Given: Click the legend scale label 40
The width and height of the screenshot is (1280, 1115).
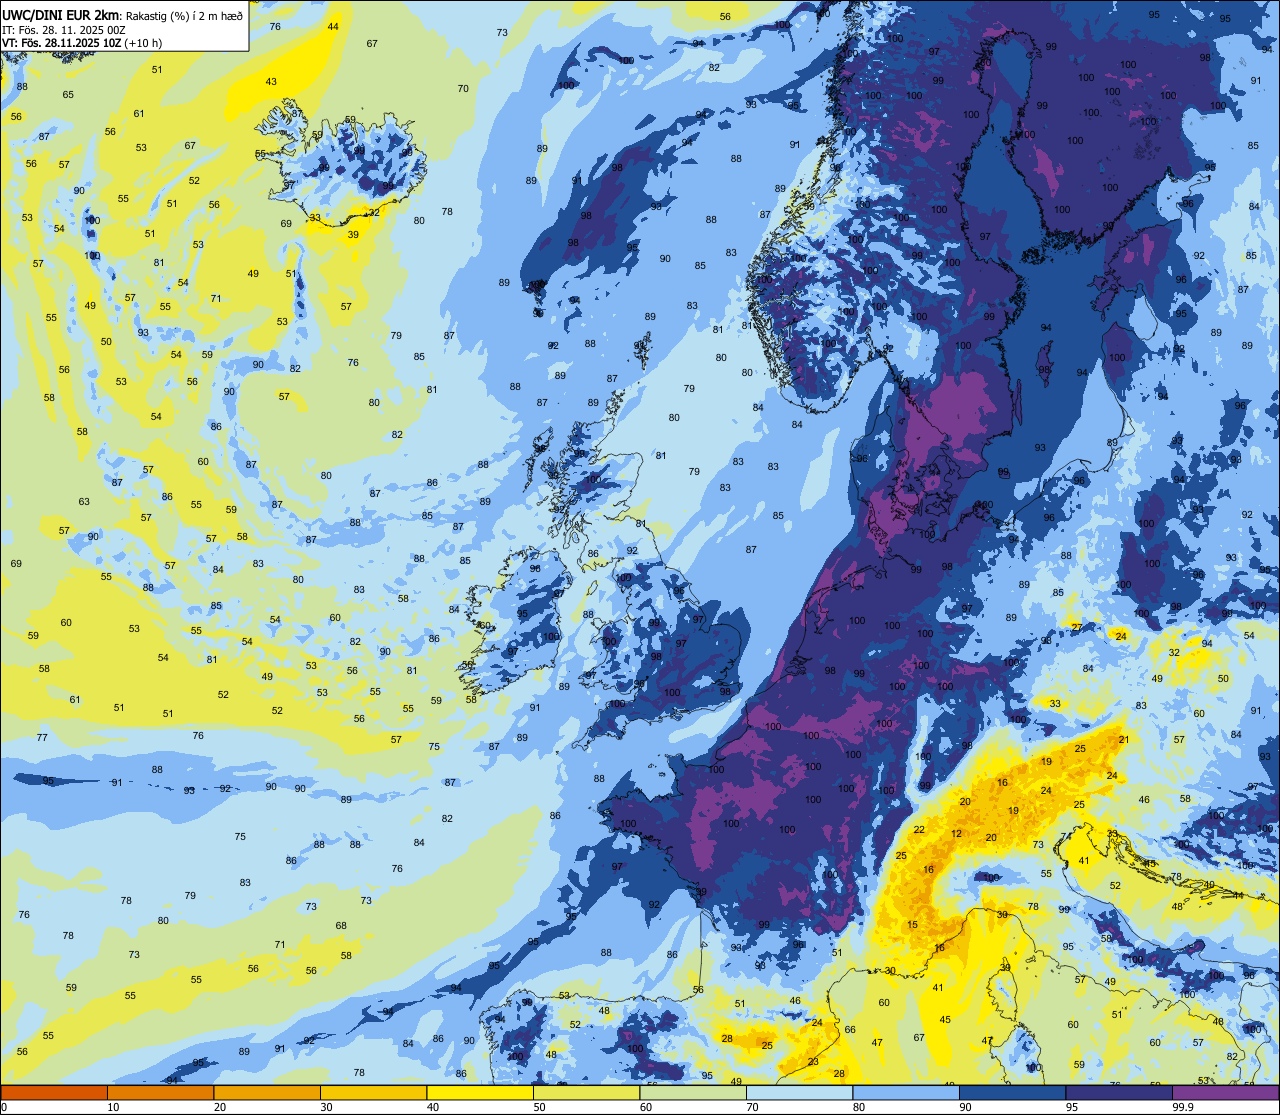Looking at the screenshot, I should pos(433,1107).
